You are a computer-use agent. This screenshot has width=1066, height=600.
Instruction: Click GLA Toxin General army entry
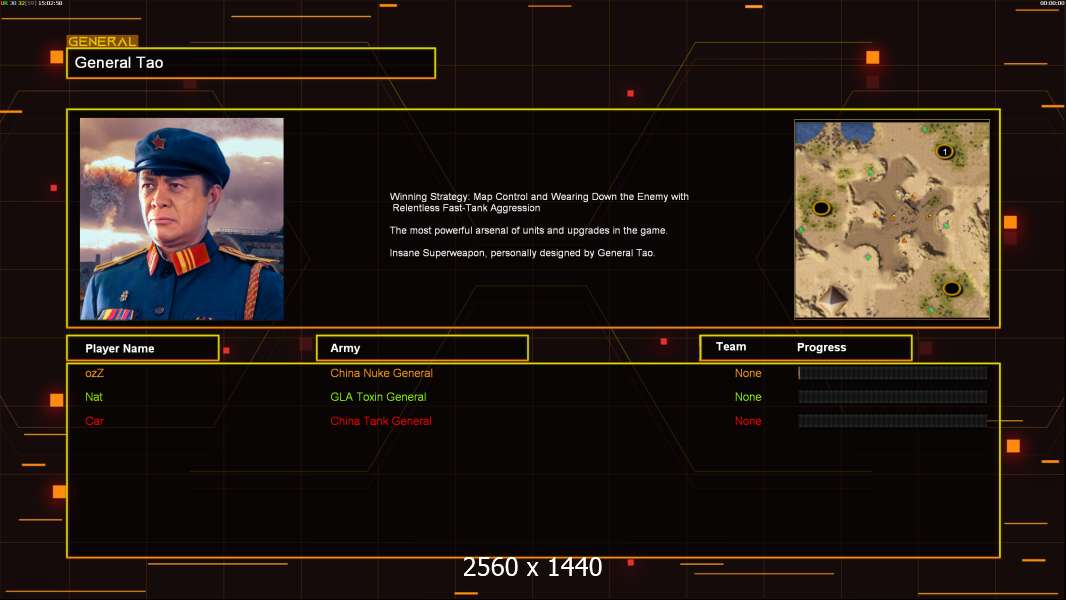(x=378, y=397)
